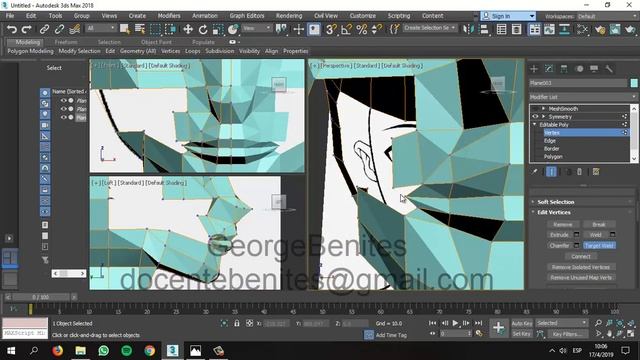Screen dimensions: 640x360
Task: Click the Mirror tool icon
Action: tap(468, 29)
